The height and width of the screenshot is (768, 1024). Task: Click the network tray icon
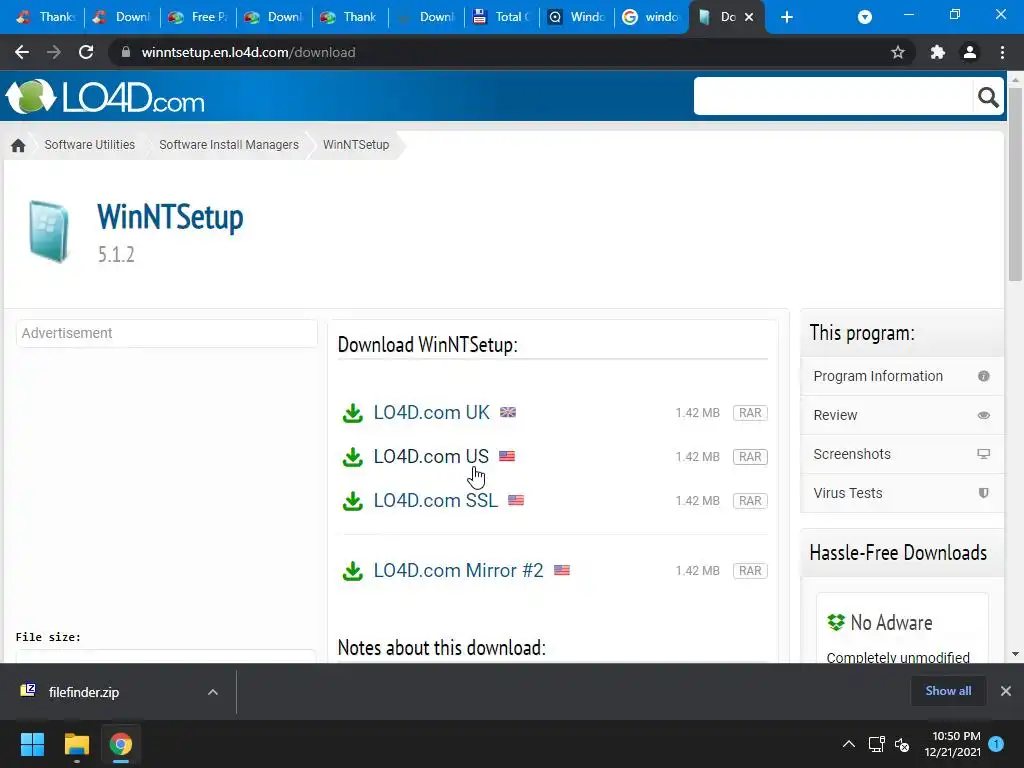pos(876,744)
